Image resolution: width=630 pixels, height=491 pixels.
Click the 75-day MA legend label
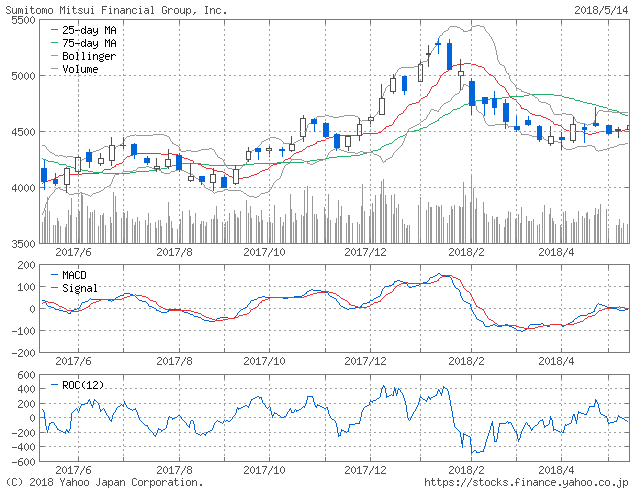click(x=89, y=44)
